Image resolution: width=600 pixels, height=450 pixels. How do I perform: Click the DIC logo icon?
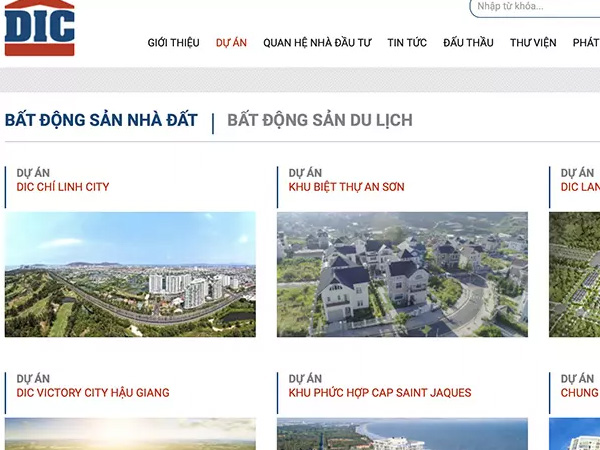point(39,28)
